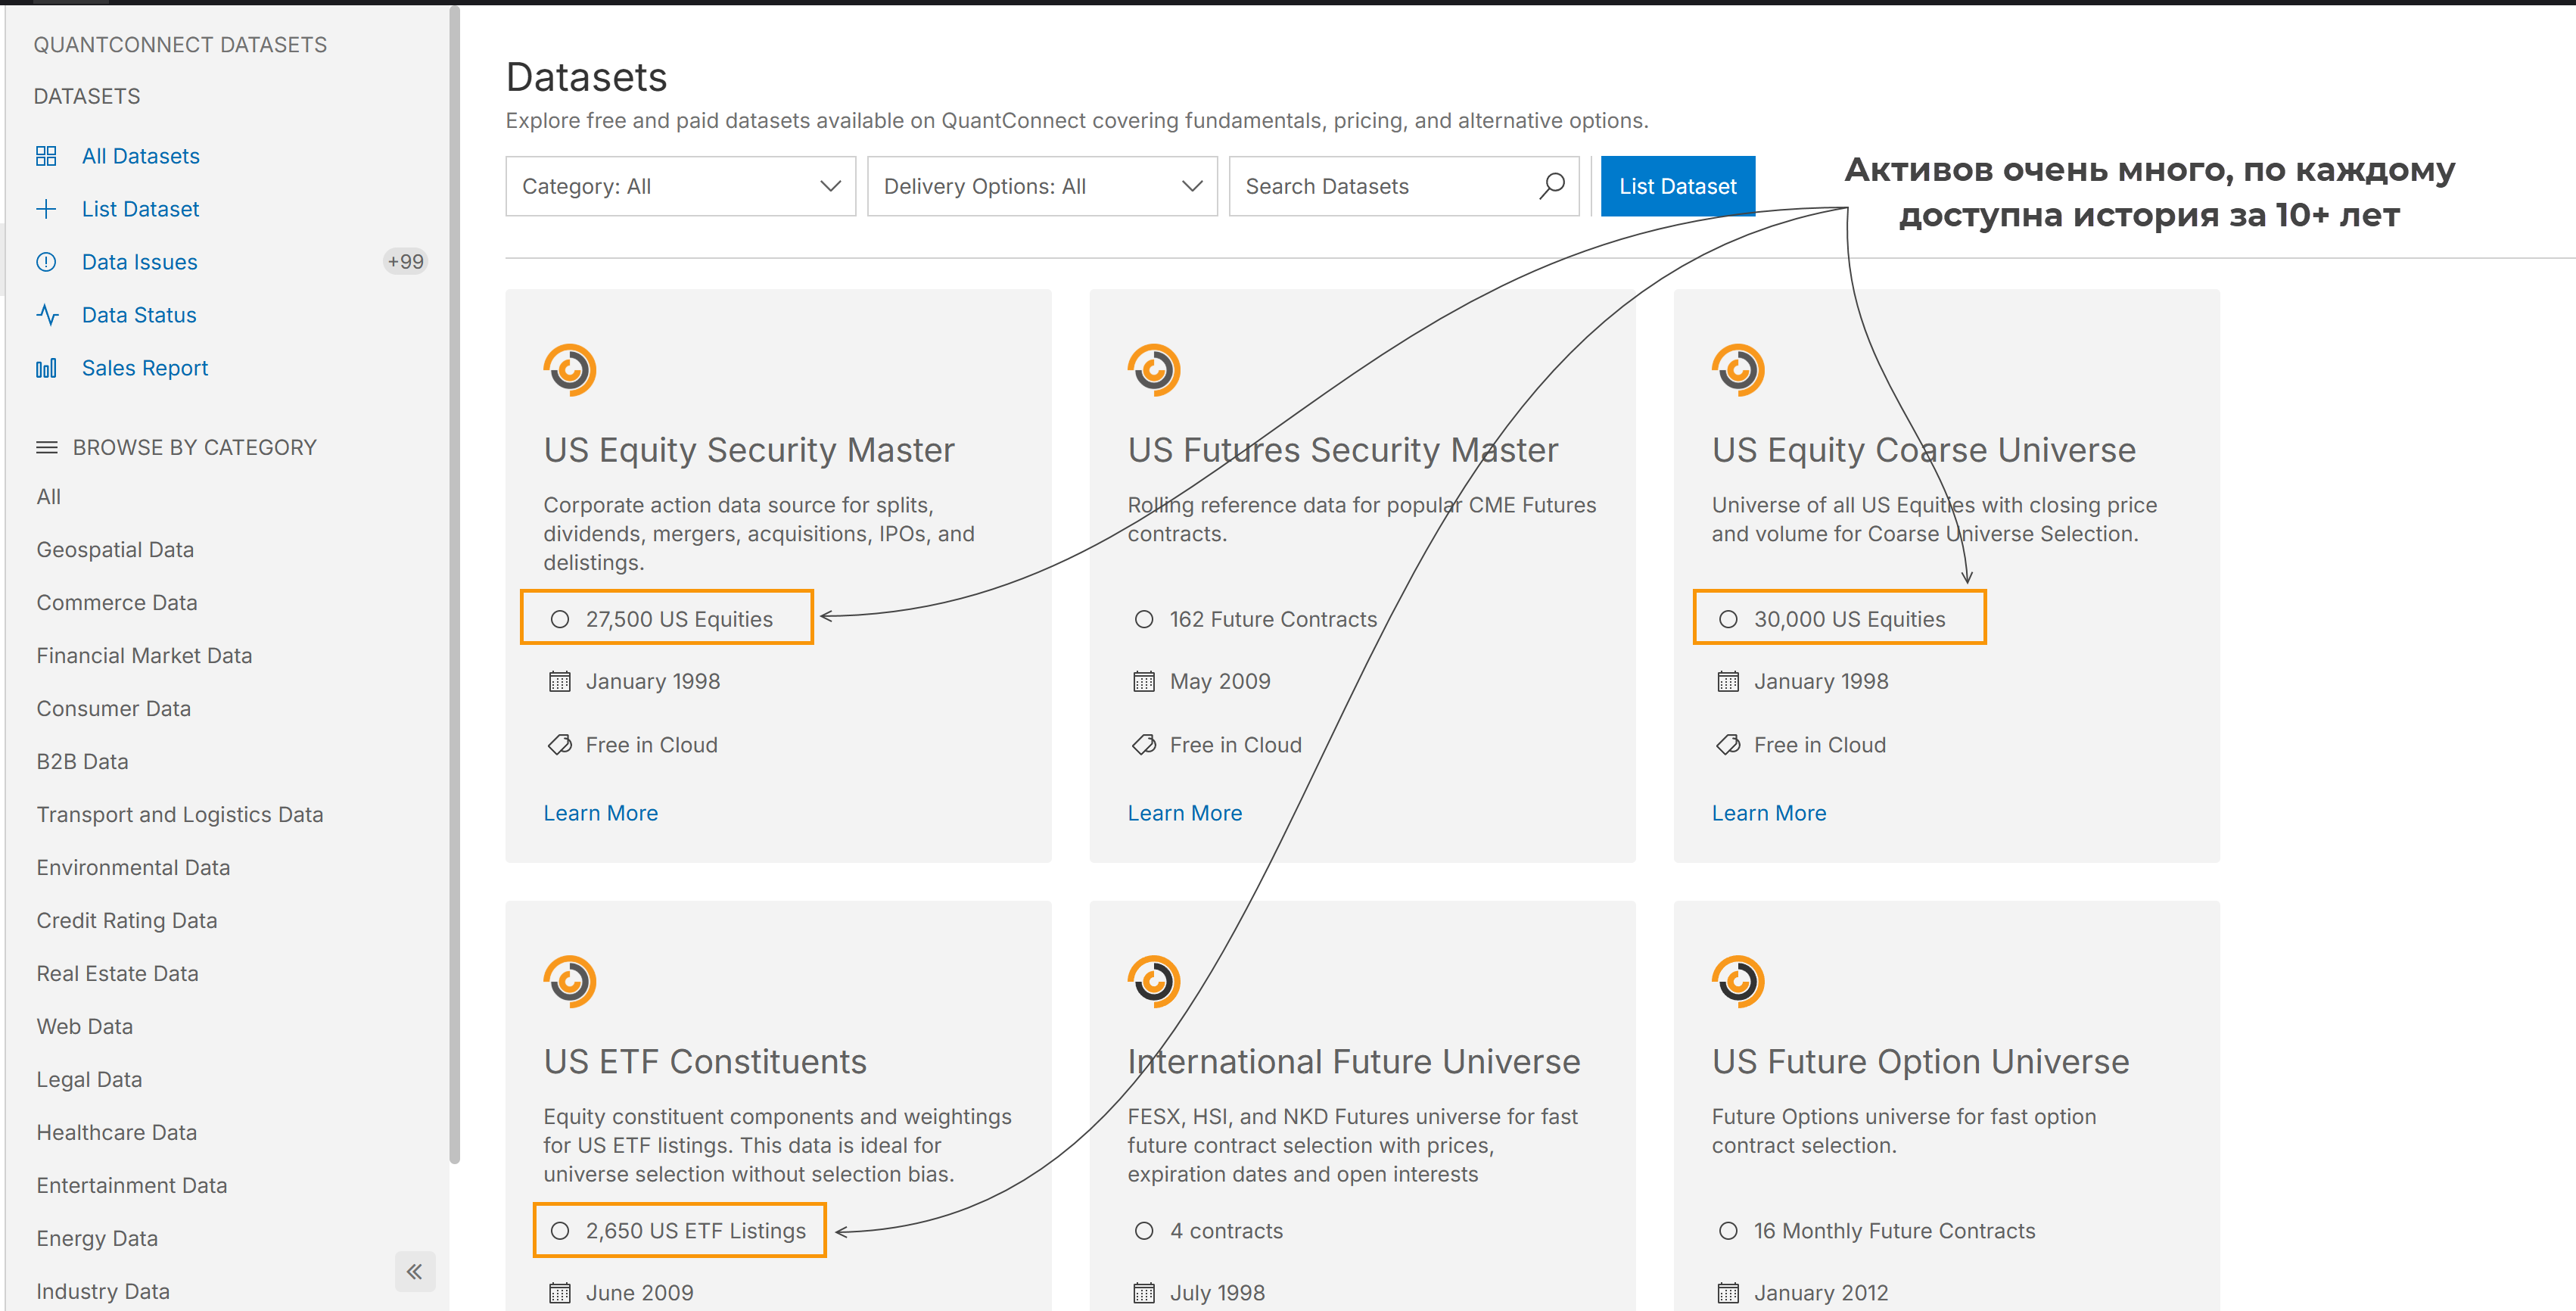
Task: Click the search magnifier icon
Action: (1552, 186)
